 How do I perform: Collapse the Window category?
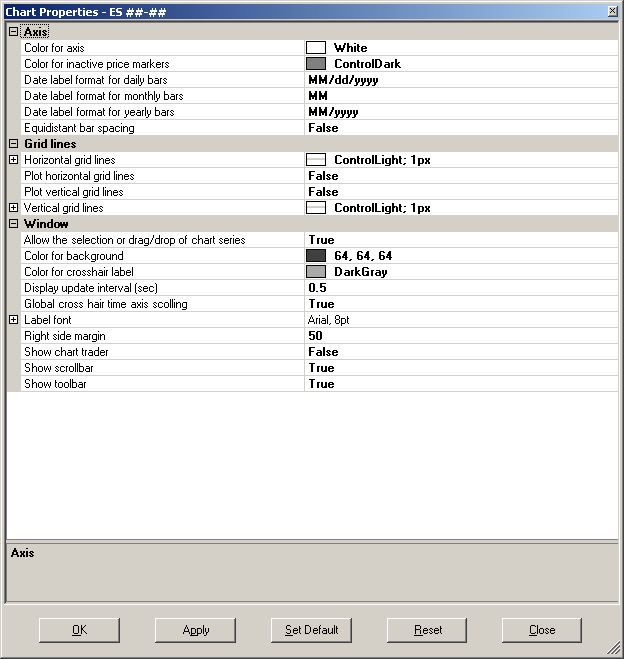point(13,224)
